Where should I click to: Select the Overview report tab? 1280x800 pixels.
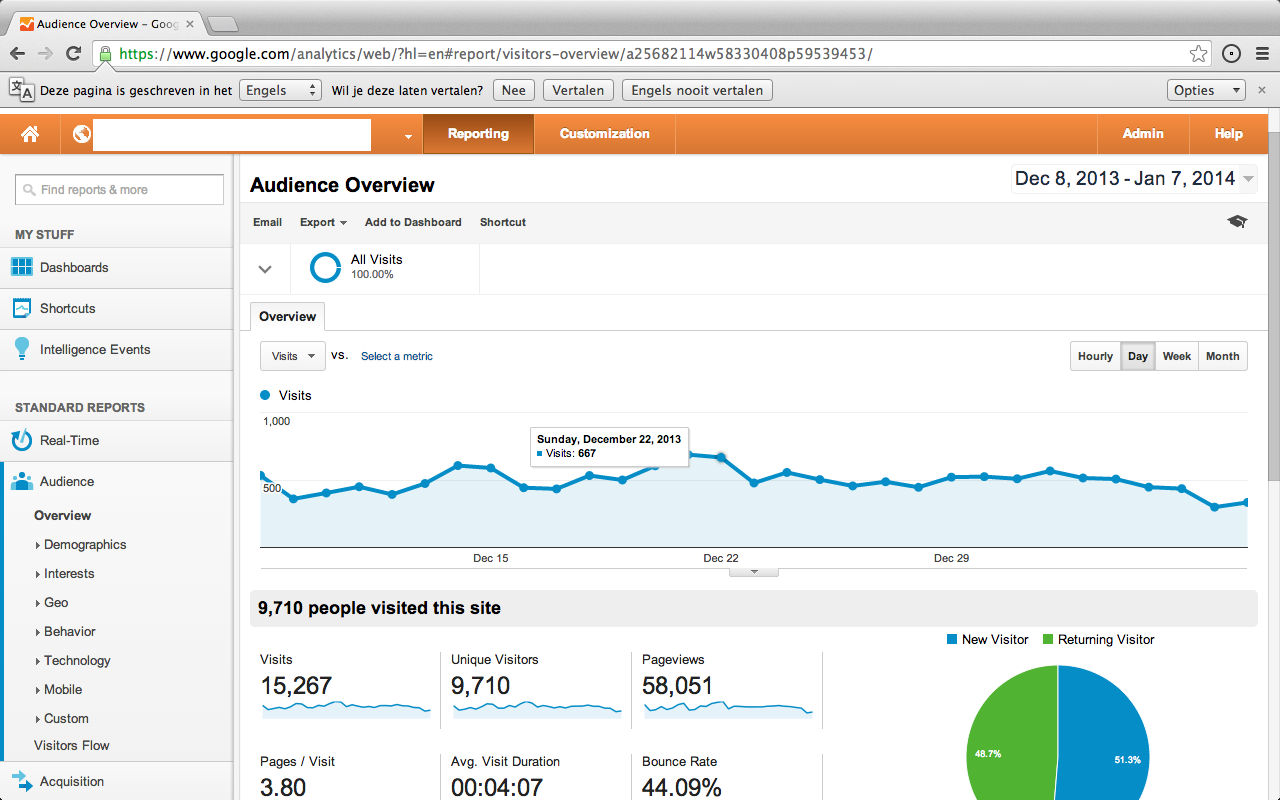[x=287, y=316]
